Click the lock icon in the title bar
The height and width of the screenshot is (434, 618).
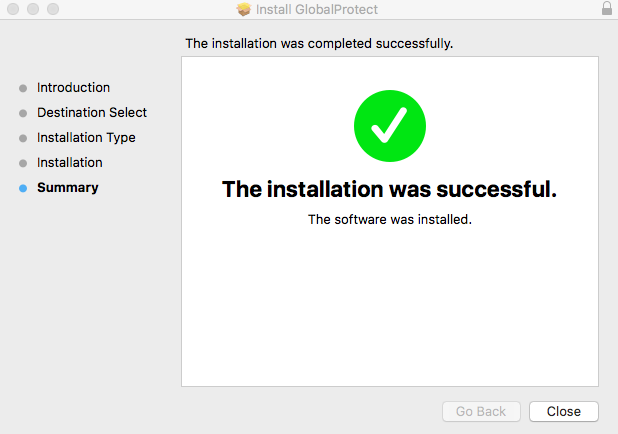pyautogui.click(x=607, y=9)
